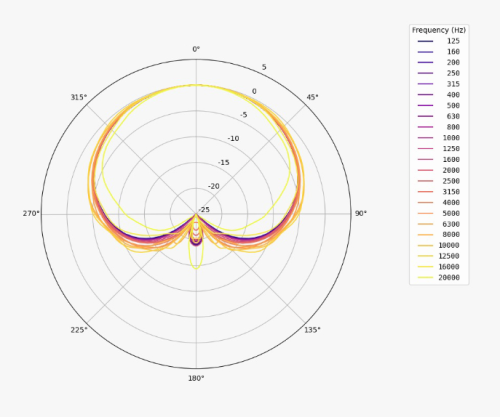Click the 0° angle label
The height and width of the screenshot is (417, 500).
click(x=196, y=49)
